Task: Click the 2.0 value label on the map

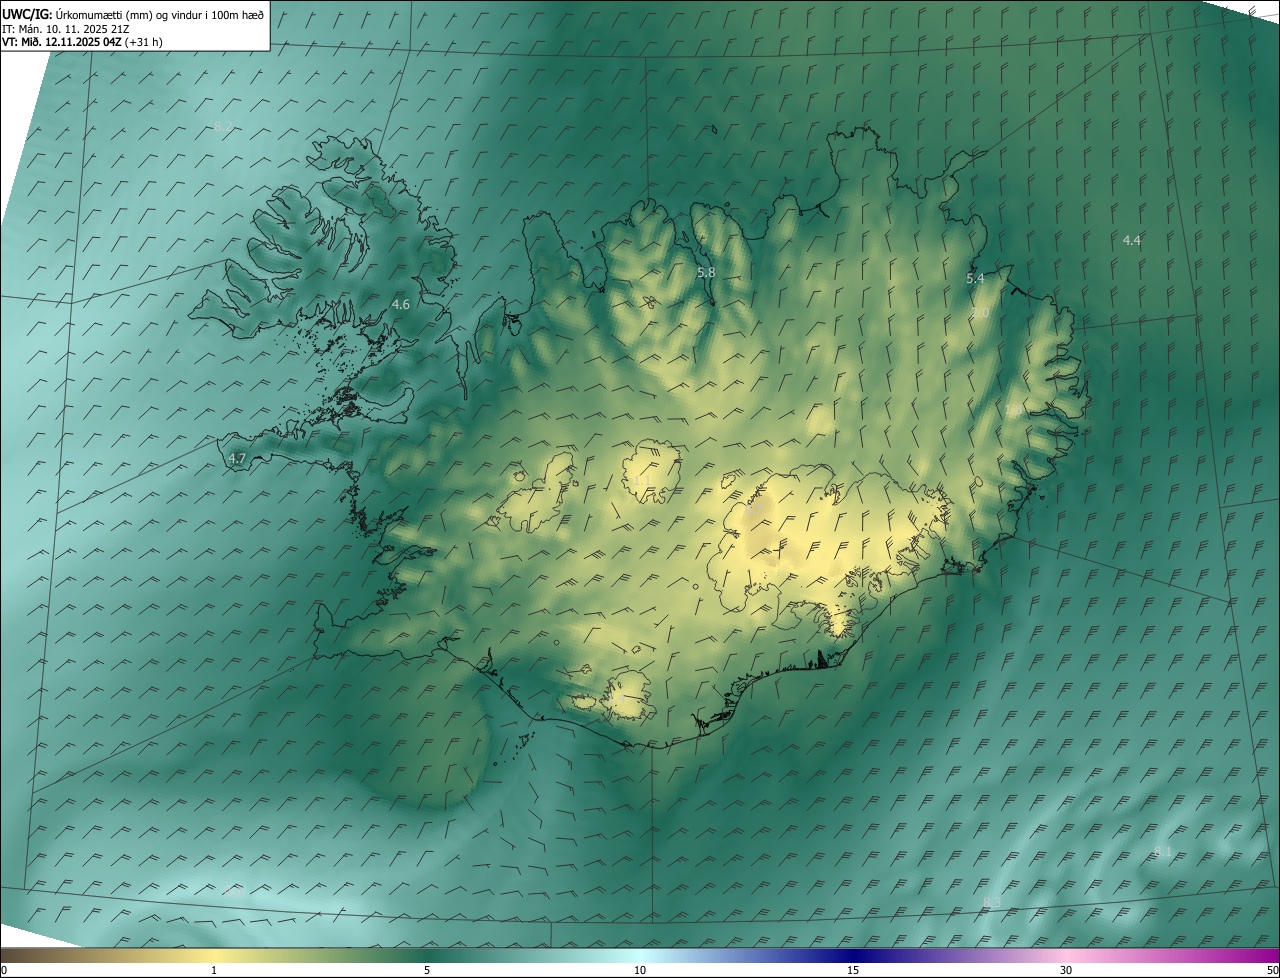Action: coord(981,313)
